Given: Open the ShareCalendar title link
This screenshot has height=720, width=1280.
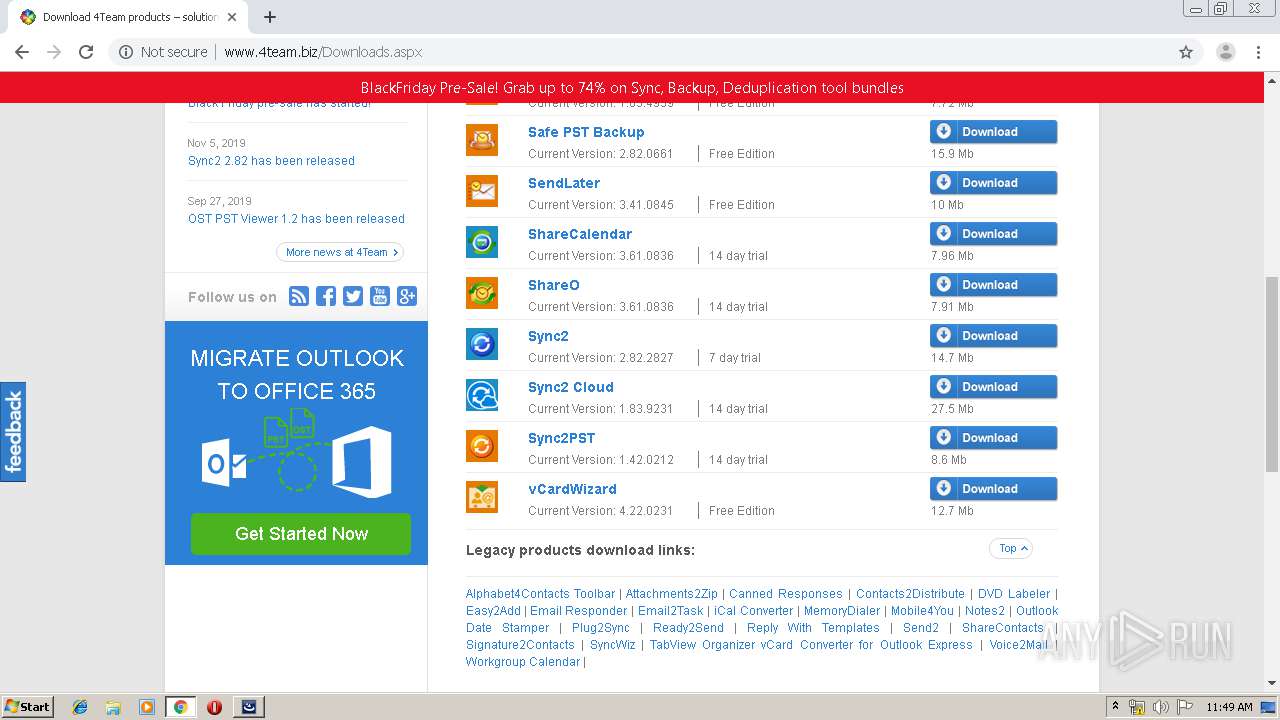Looking at the screenshot, I should pos(580,234).
